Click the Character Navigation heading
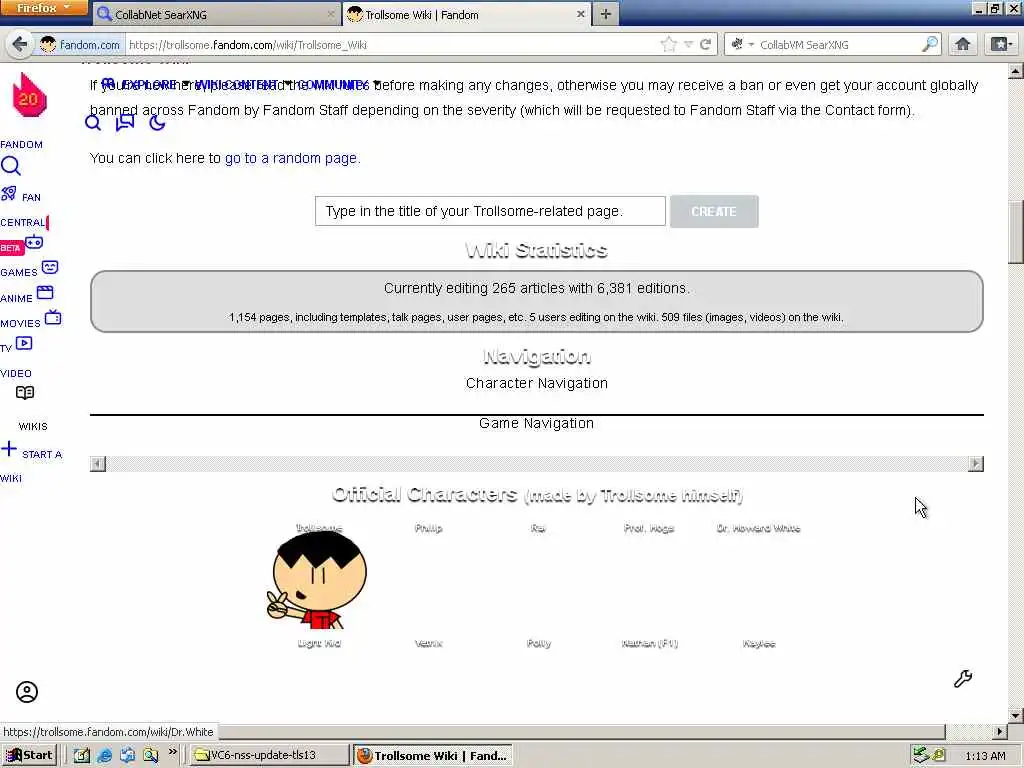This screenshot has height=768, width=1024. (537, 383)
